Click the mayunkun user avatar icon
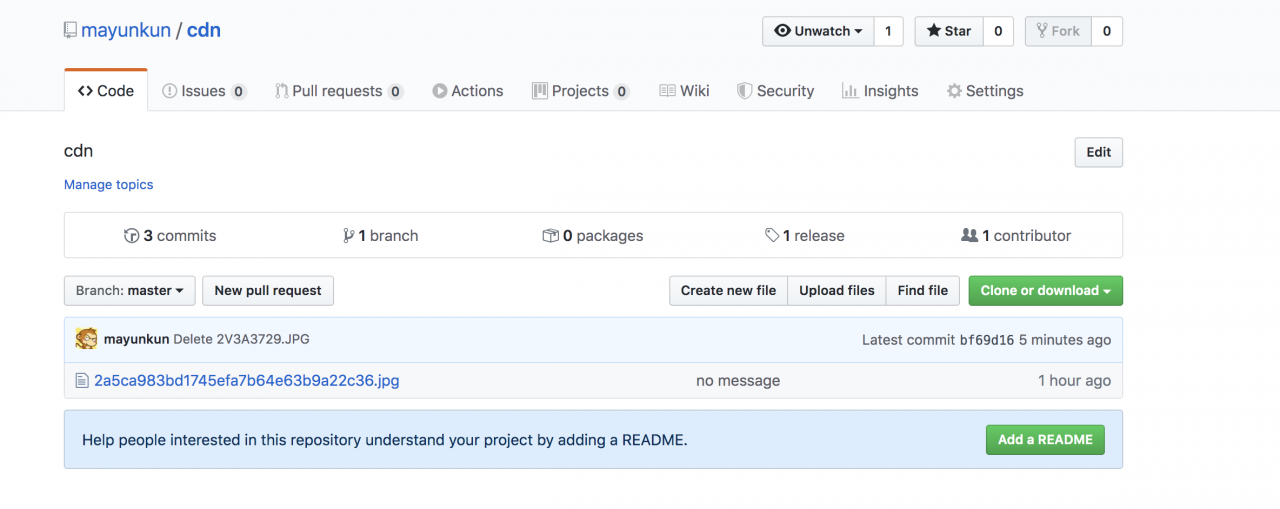Image resolution: width=1280 pixels, height=509 pixels. click(x=86, y=339)
